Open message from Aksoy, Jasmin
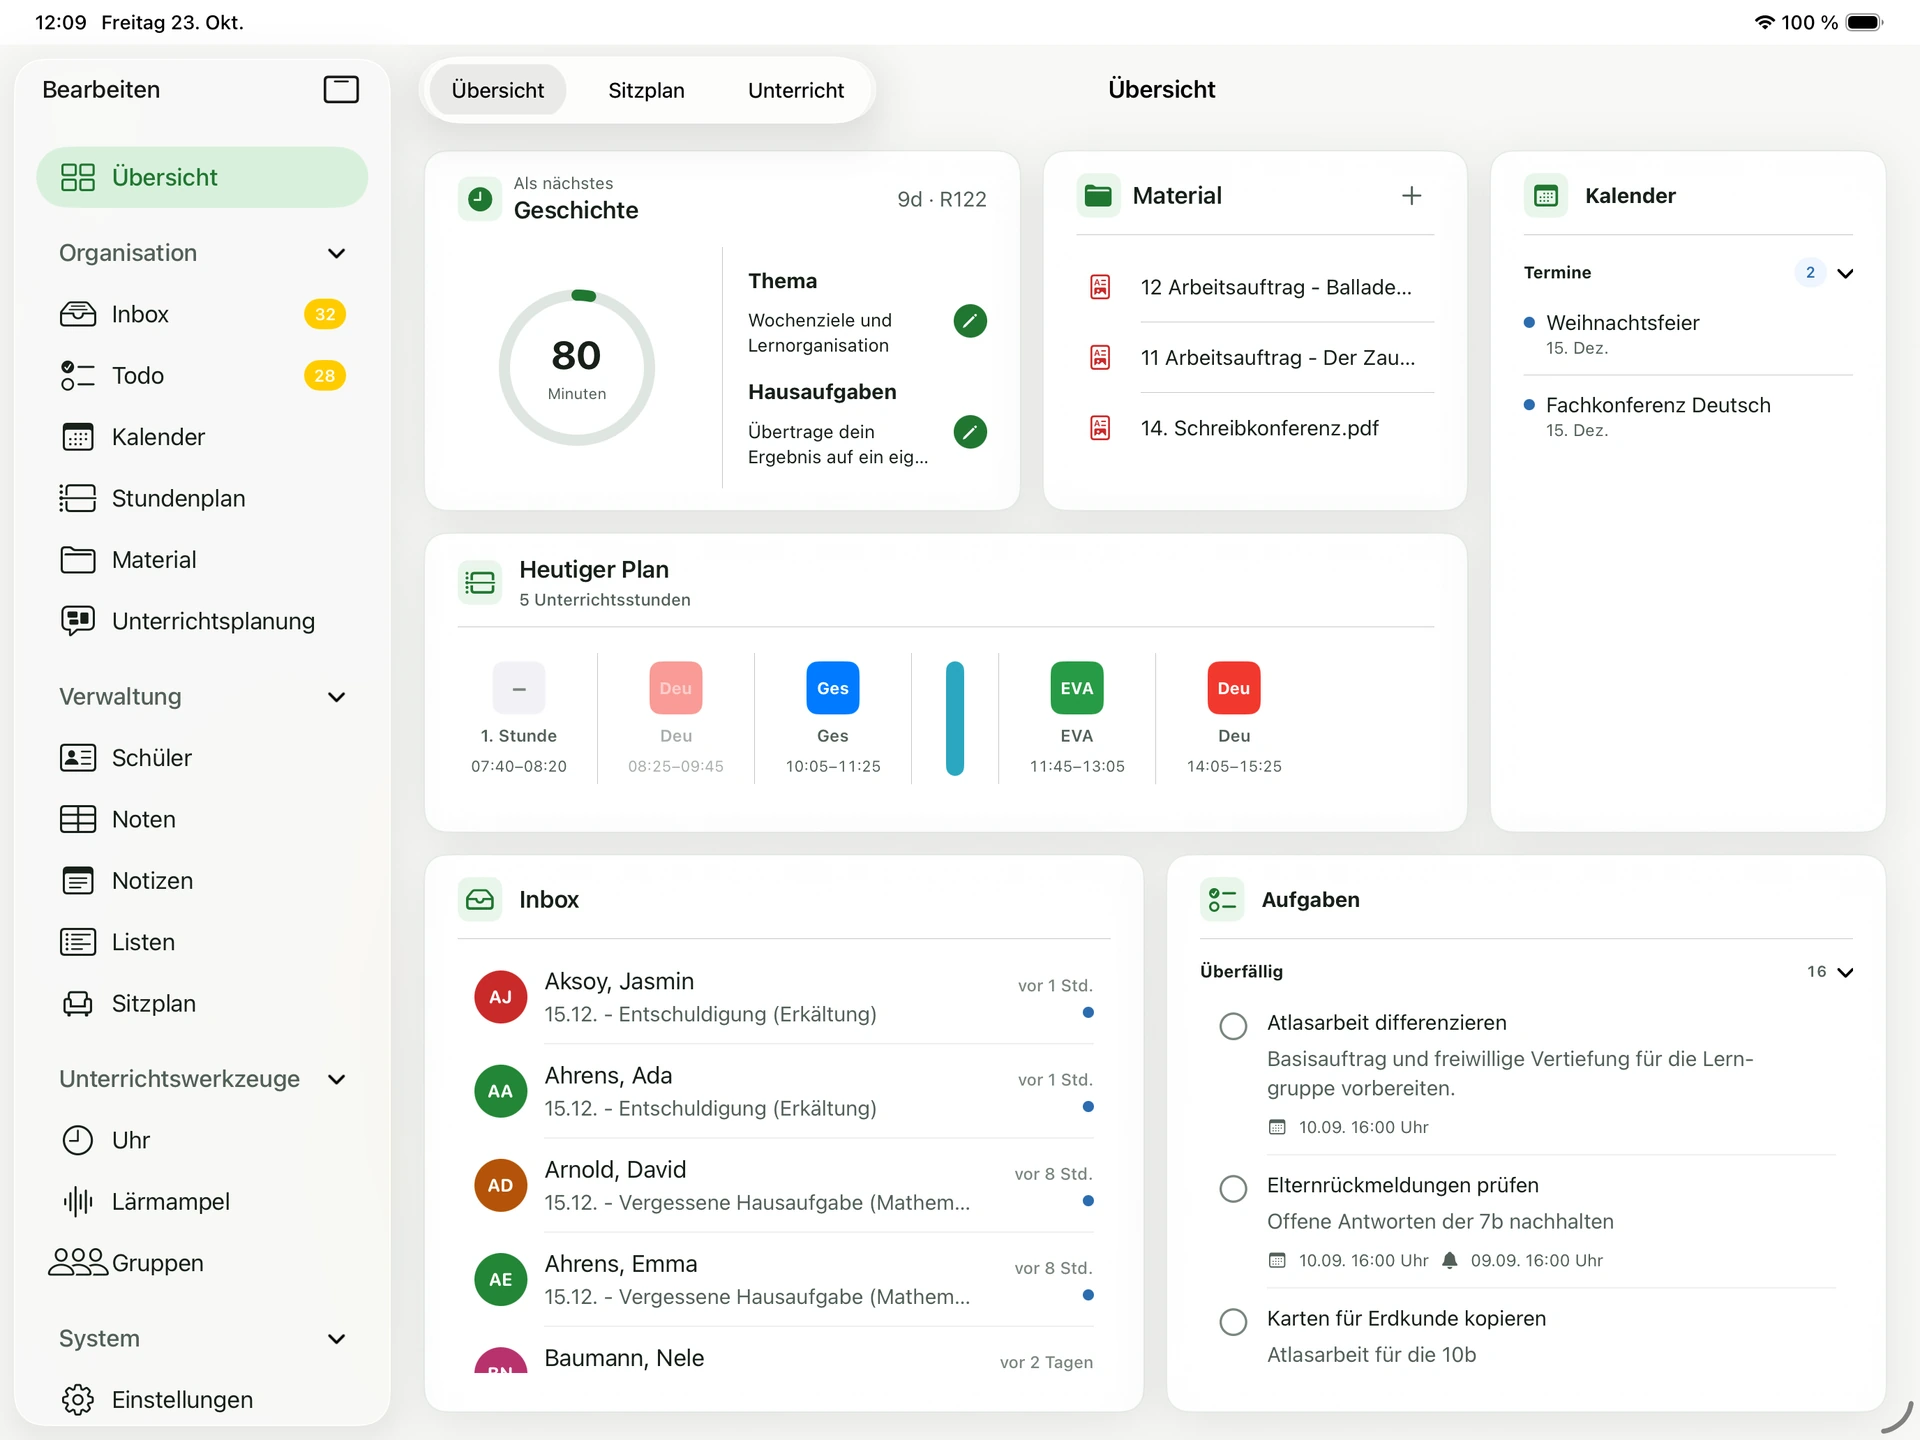This screenshot has height=1440, width=1920. point(784,997)
